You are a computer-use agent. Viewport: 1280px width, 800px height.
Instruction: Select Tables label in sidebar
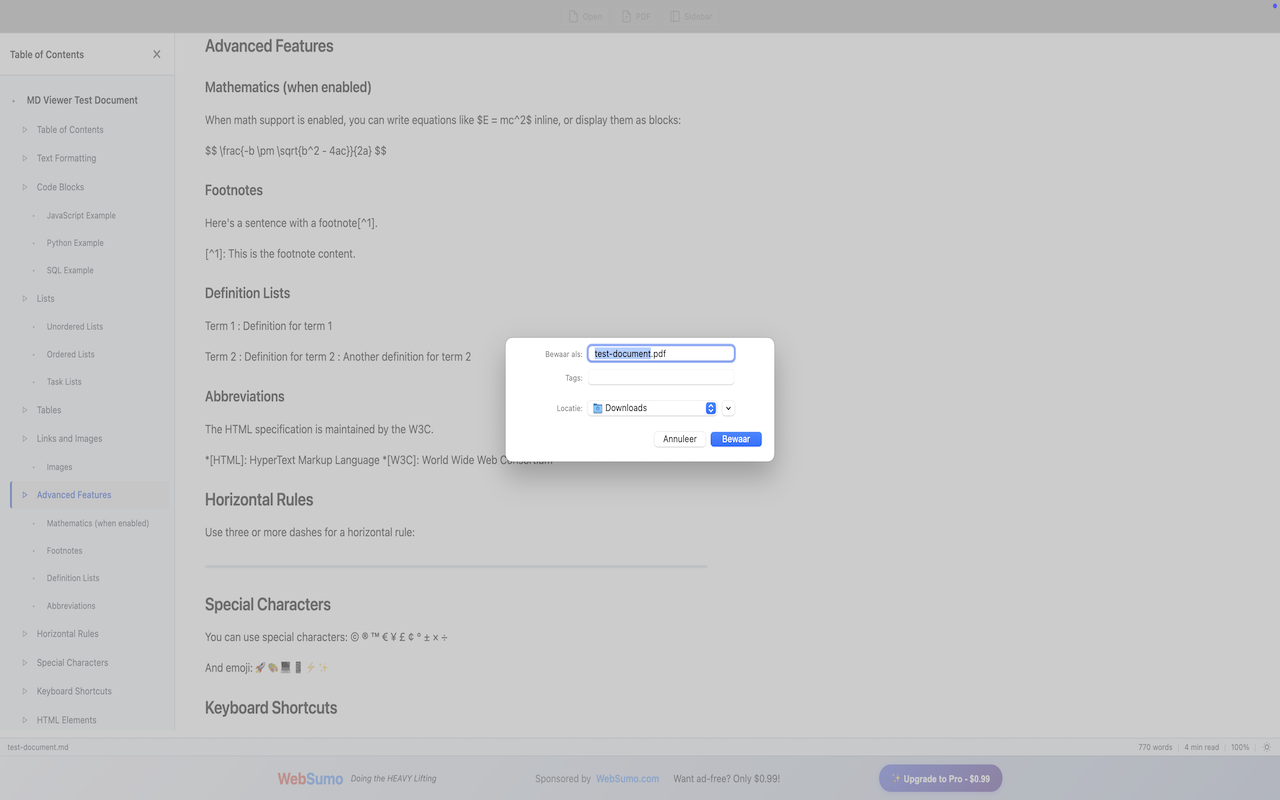[x=49, y=410]
